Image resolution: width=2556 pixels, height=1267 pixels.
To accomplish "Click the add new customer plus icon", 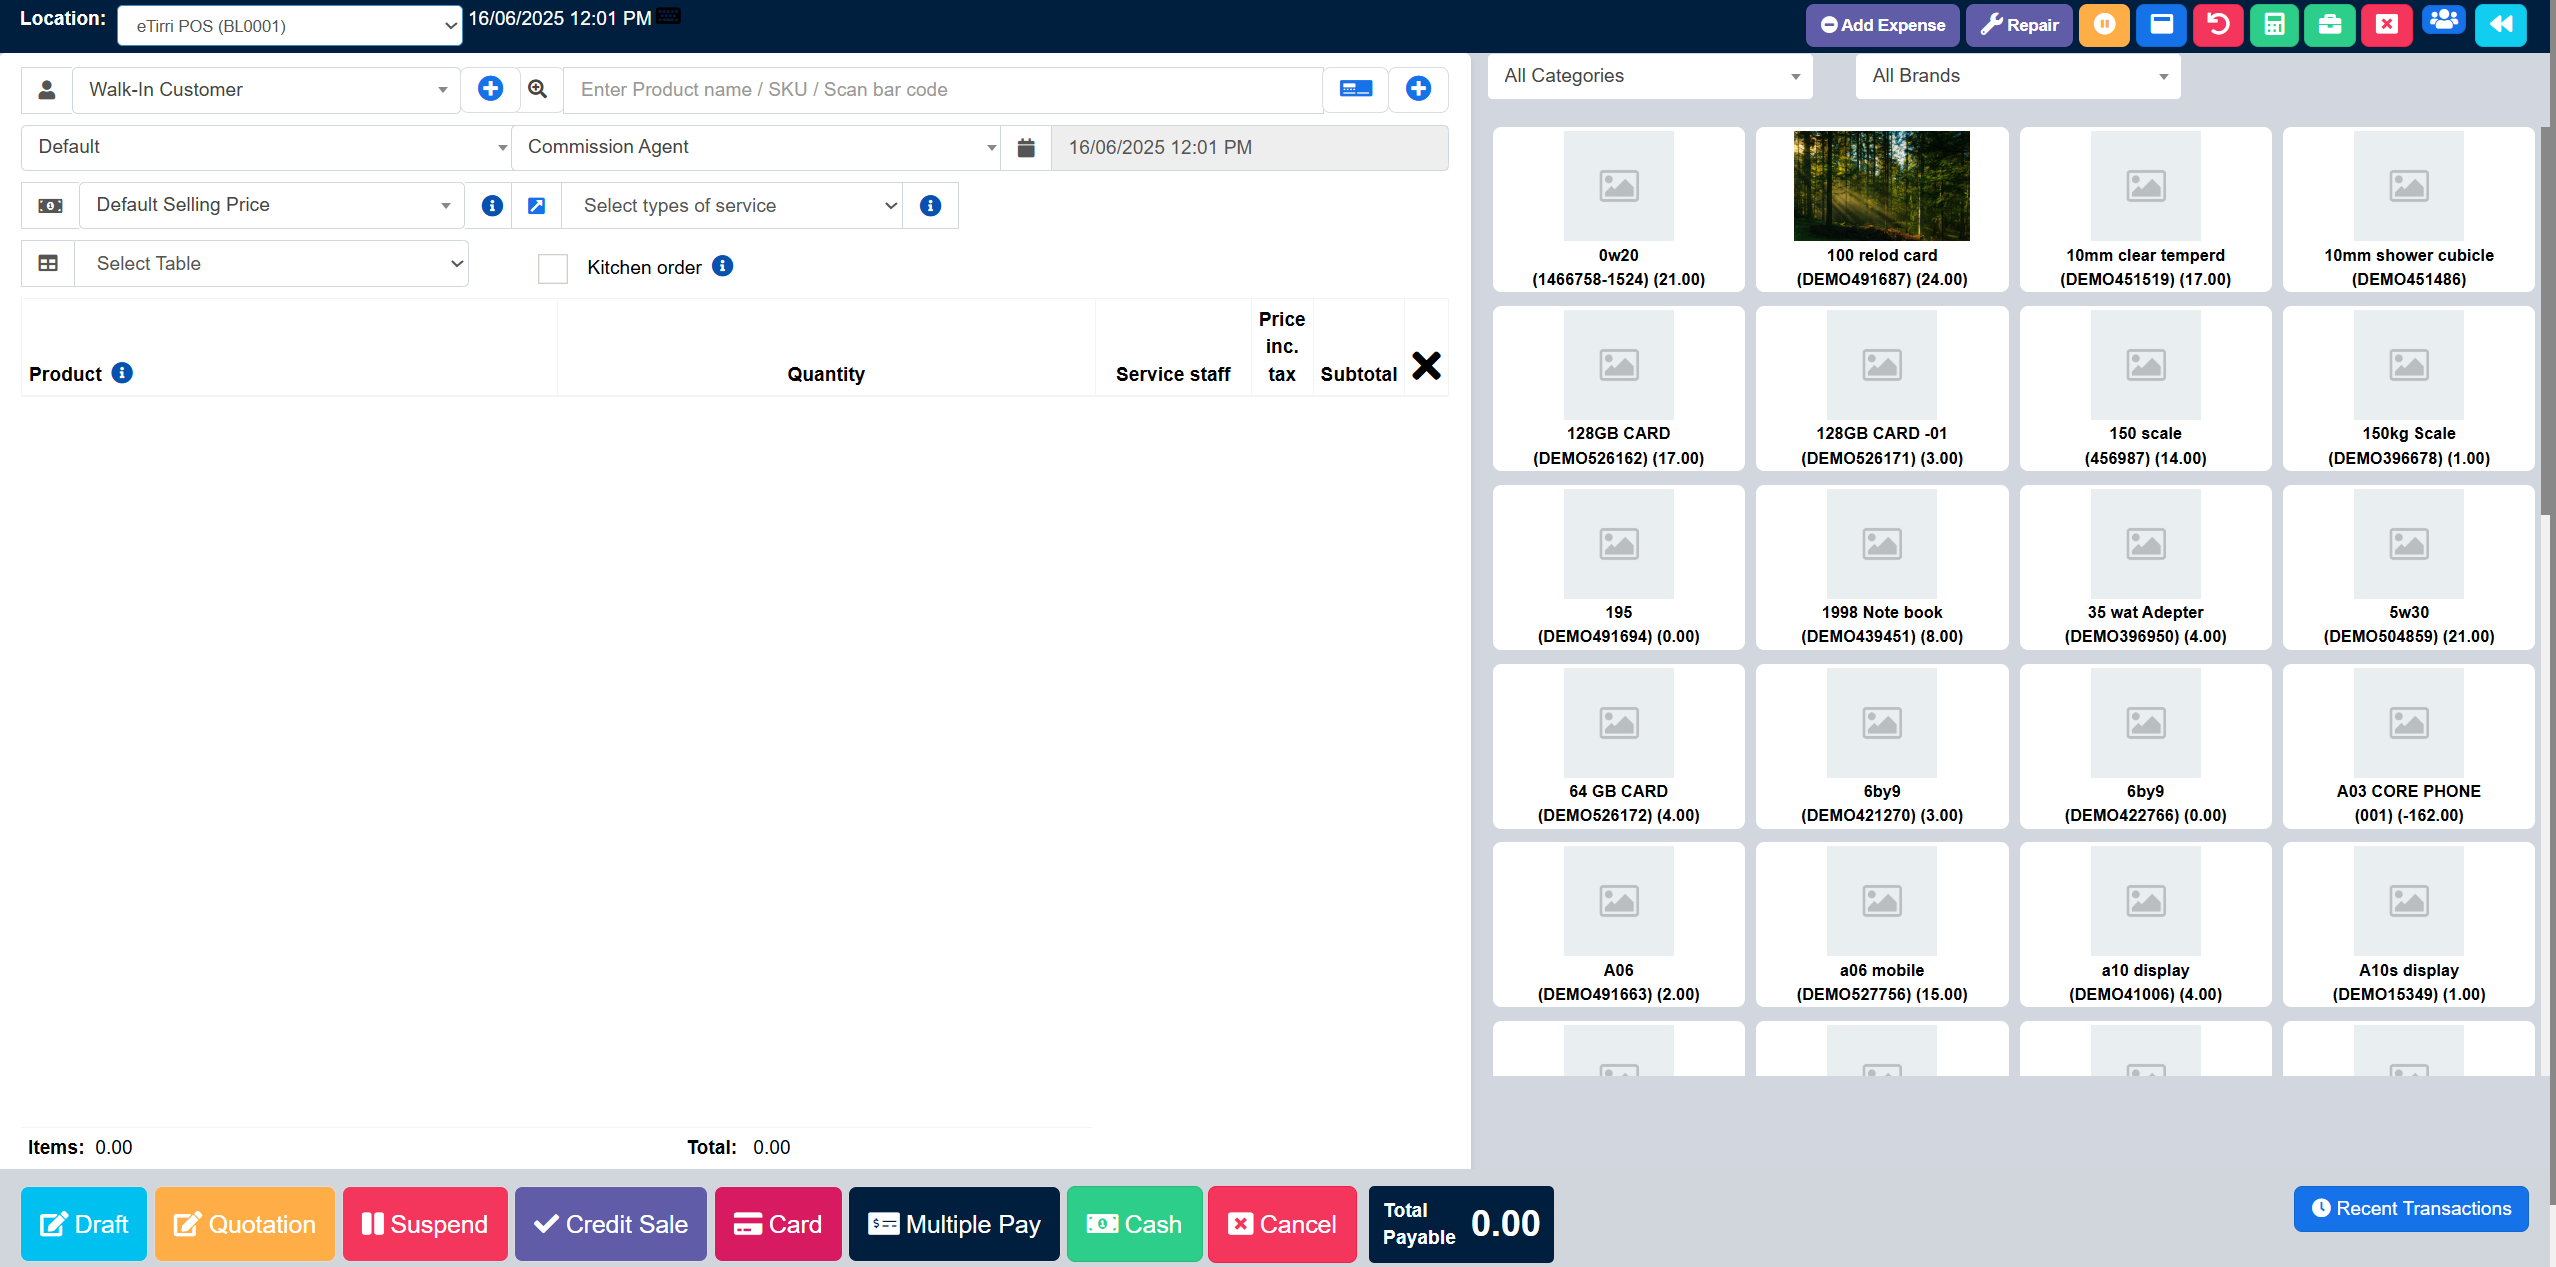I will pyautogui.click(x=490, y=89).
